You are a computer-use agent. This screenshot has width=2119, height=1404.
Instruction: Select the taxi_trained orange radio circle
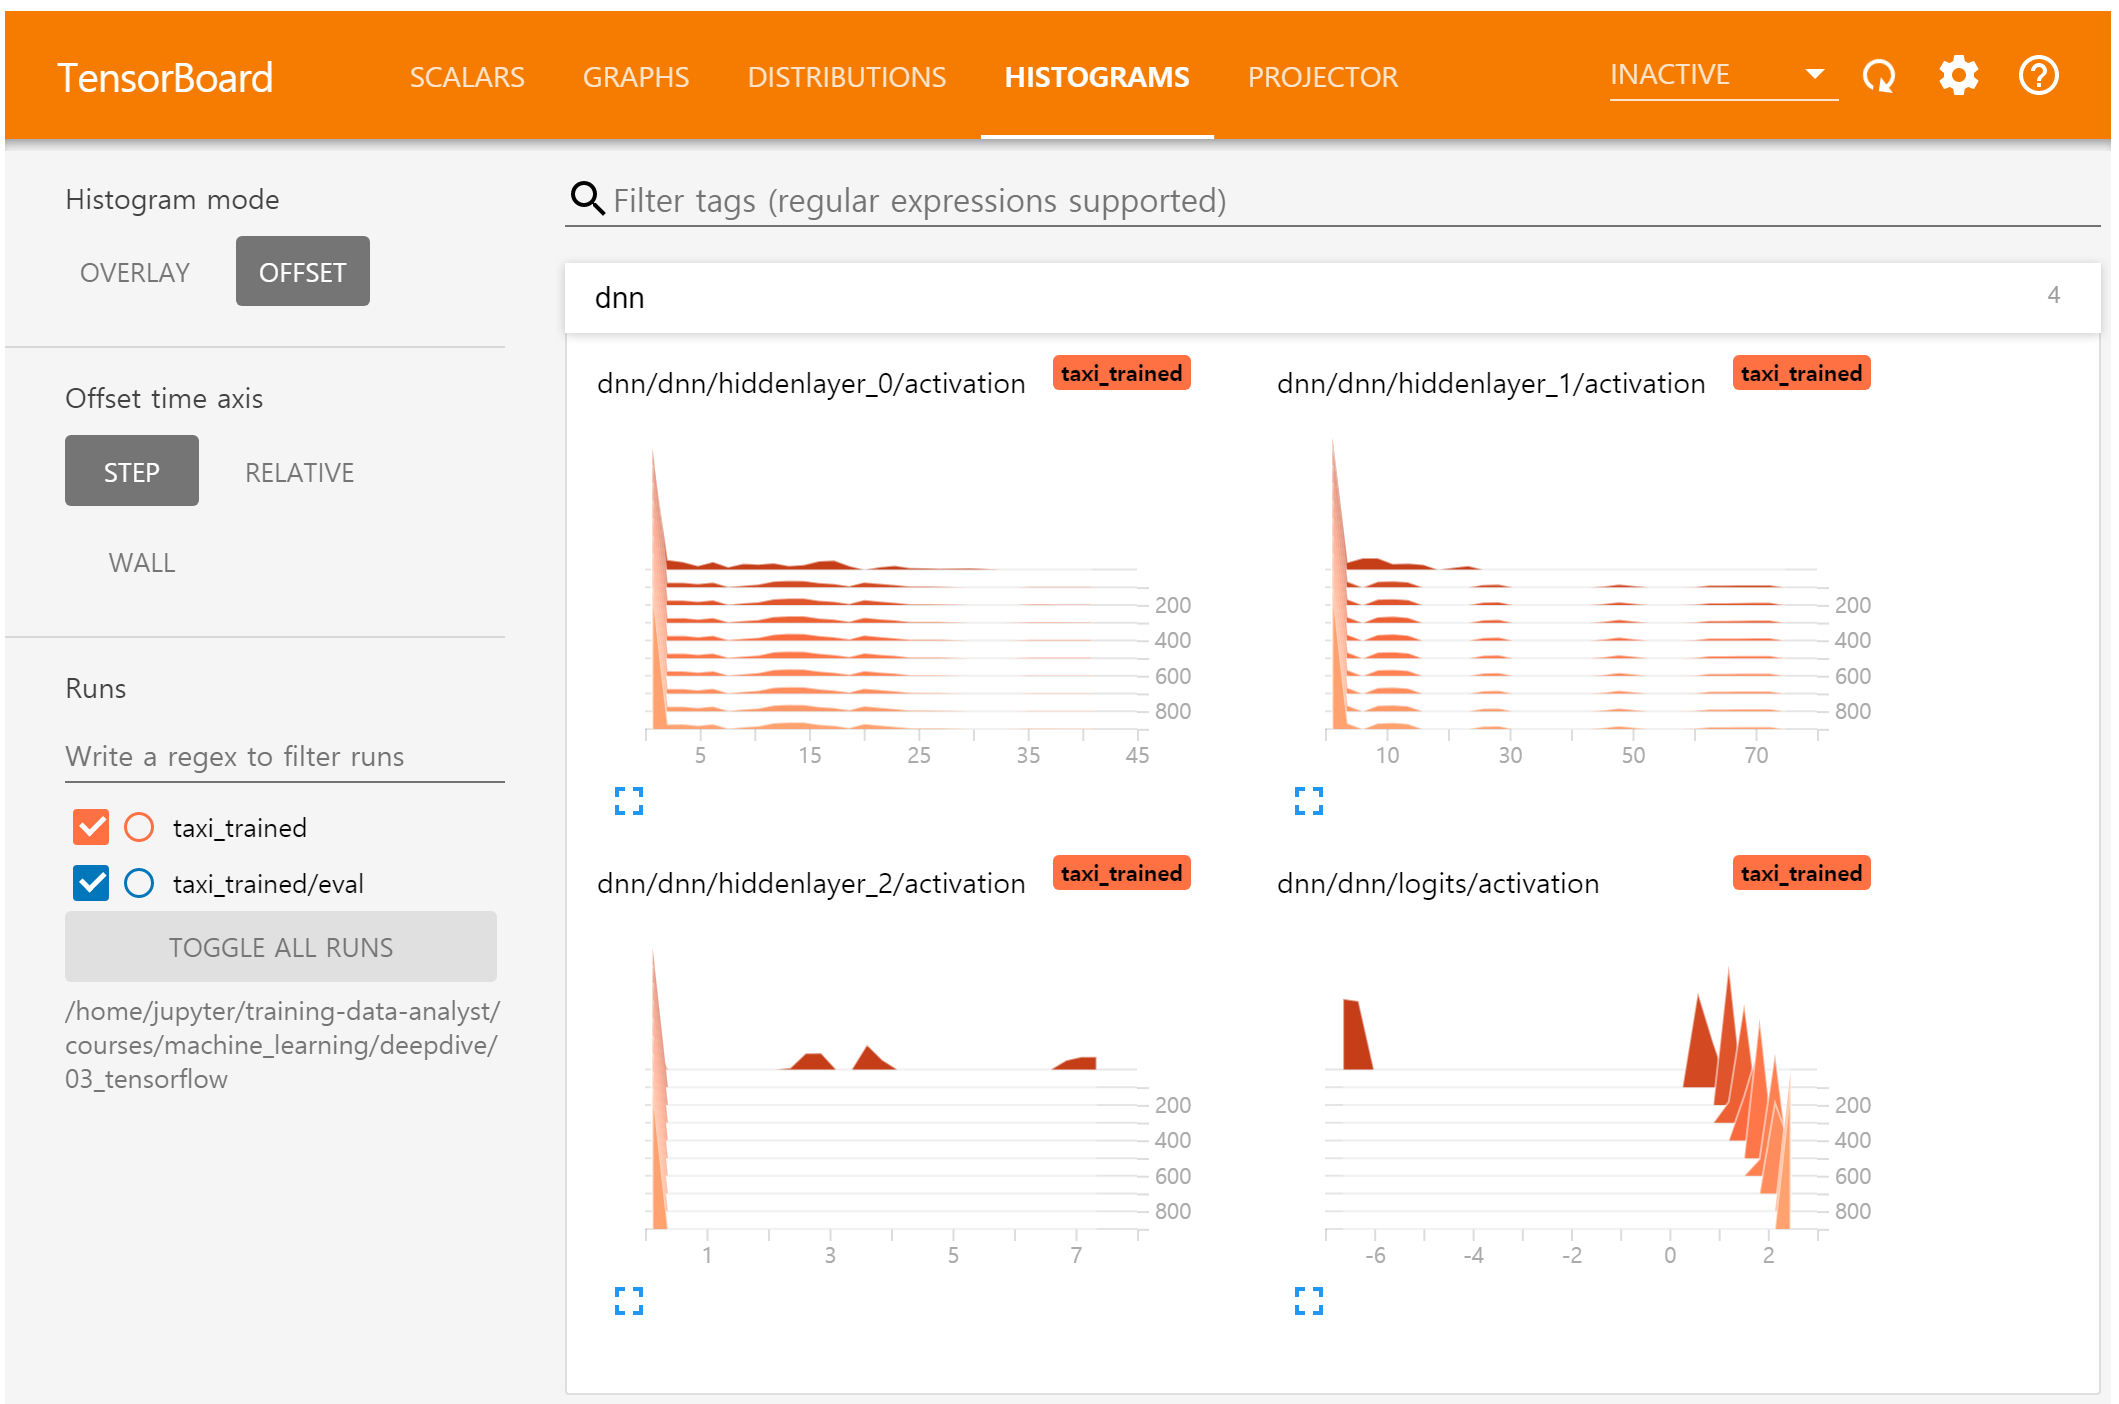139,827
